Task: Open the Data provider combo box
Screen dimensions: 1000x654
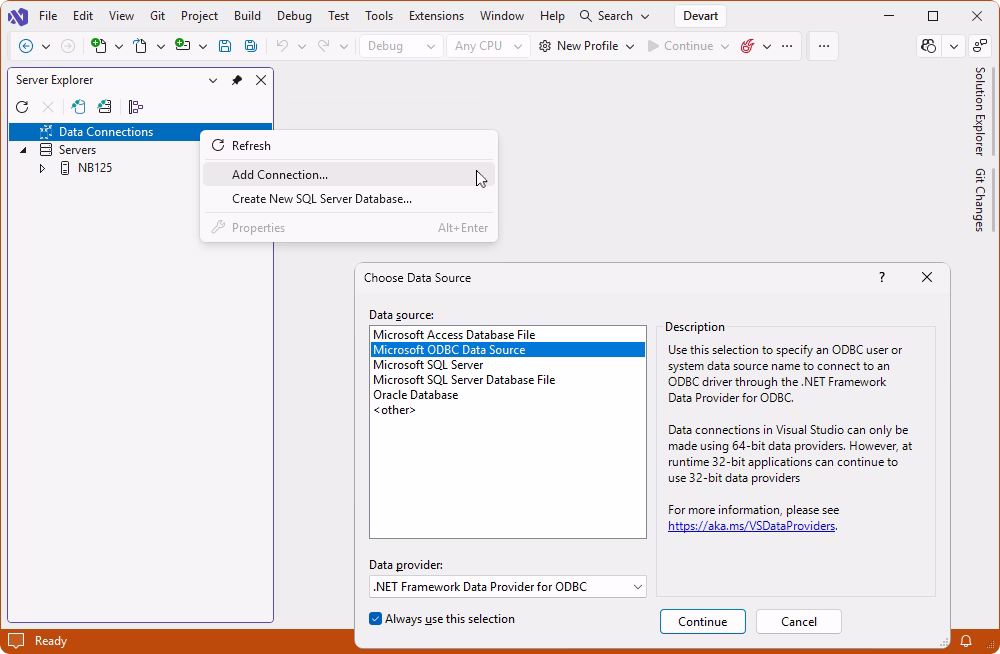Action: click(508, 586)
